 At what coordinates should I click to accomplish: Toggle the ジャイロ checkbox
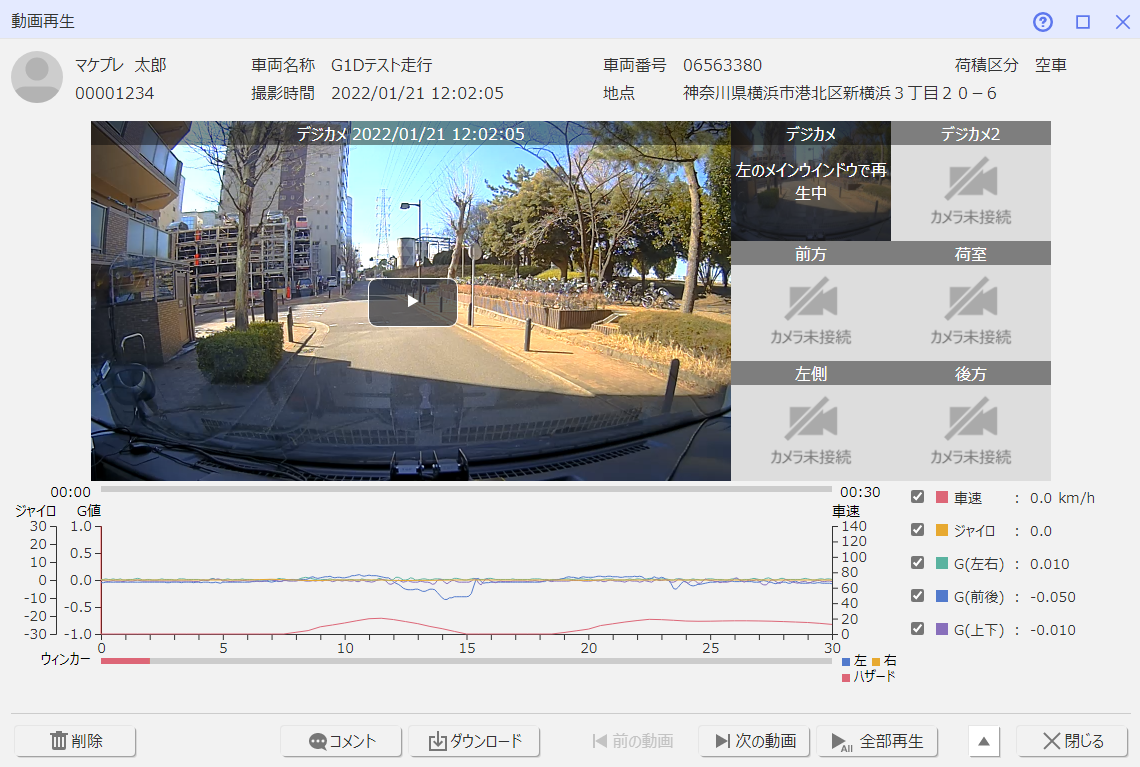click(x=918, y=530)
